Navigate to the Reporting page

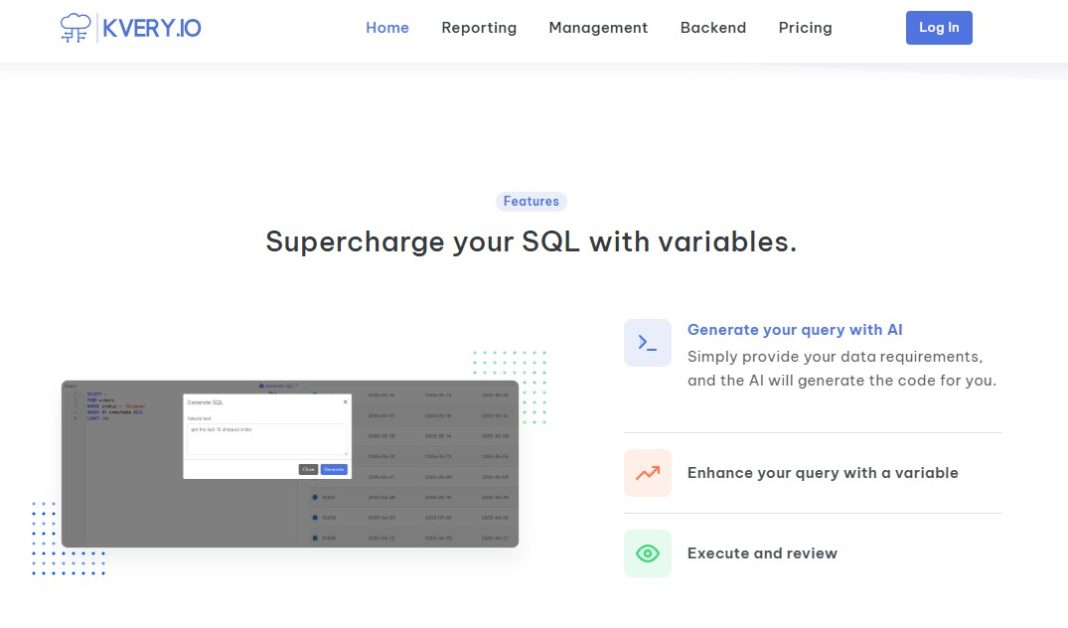coord(479,28)
